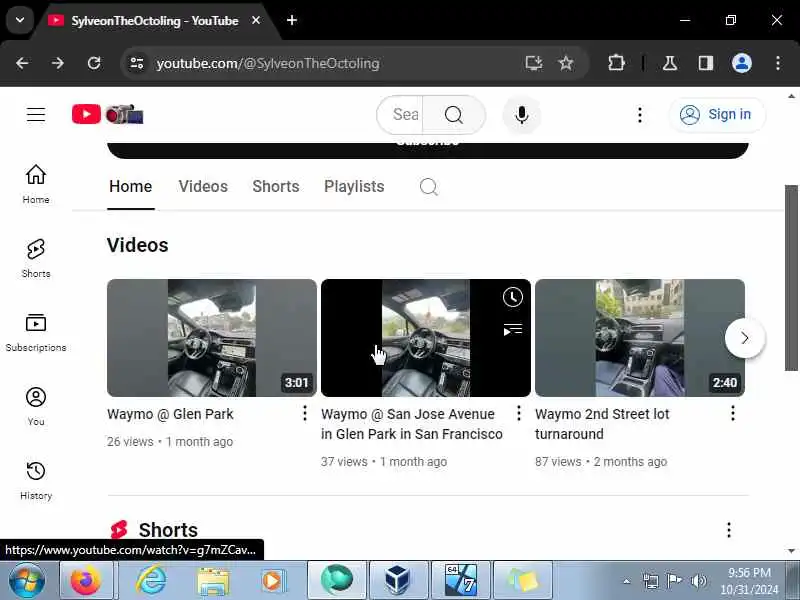Click the scrollbar down arrow
This screenshot has height=600, width=800.
(x=791, y=551)
